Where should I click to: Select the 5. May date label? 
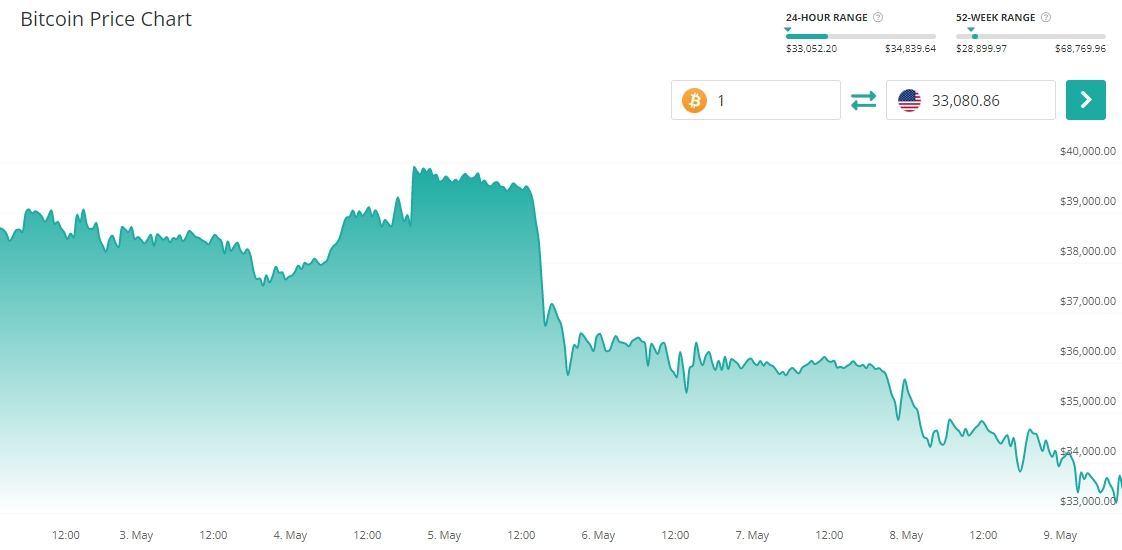pos(443,536)
